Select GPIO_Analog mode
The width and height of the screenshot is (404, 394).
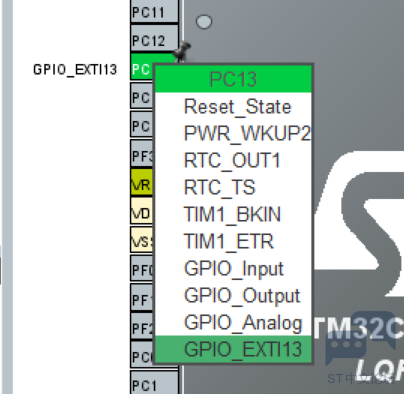(233, 322)
